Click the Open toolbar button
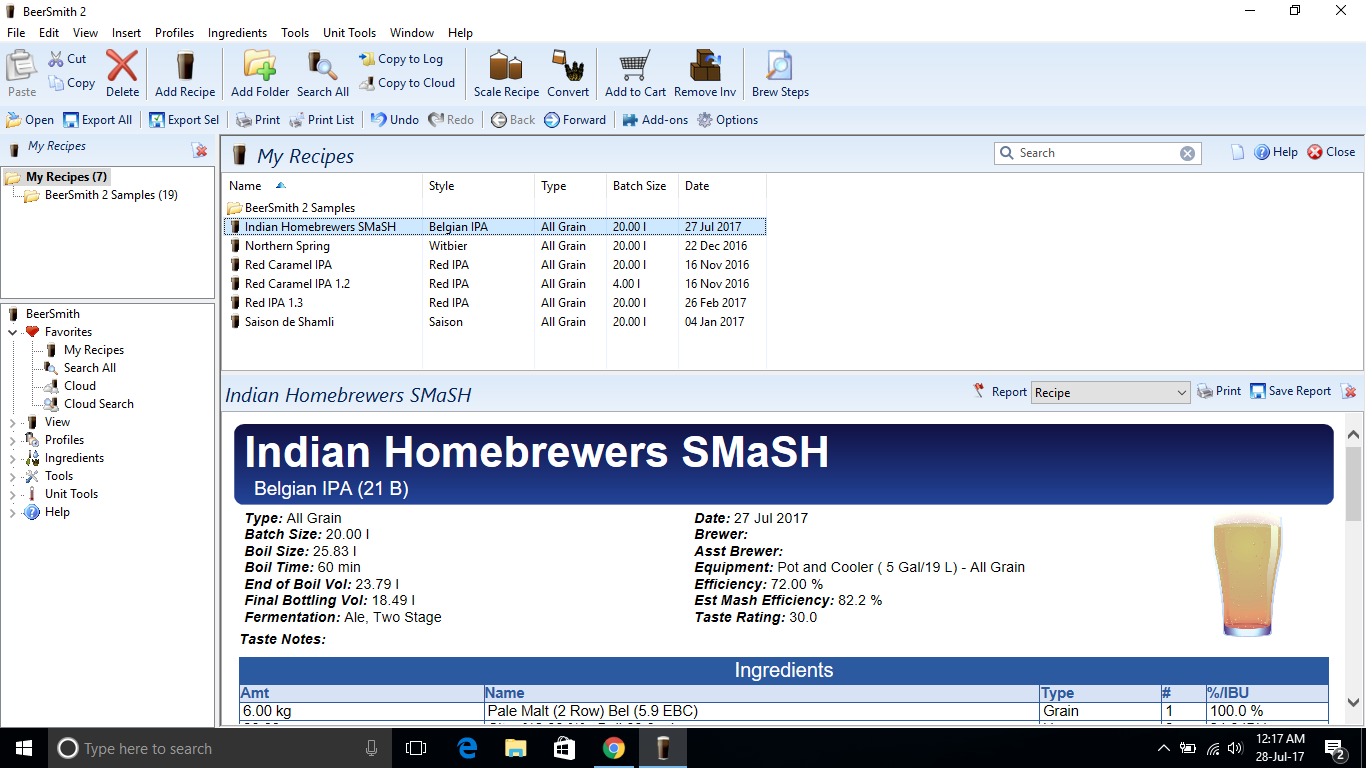This screenshot has width=1366, height=768. pyautogui.click(x=30, y=120)
